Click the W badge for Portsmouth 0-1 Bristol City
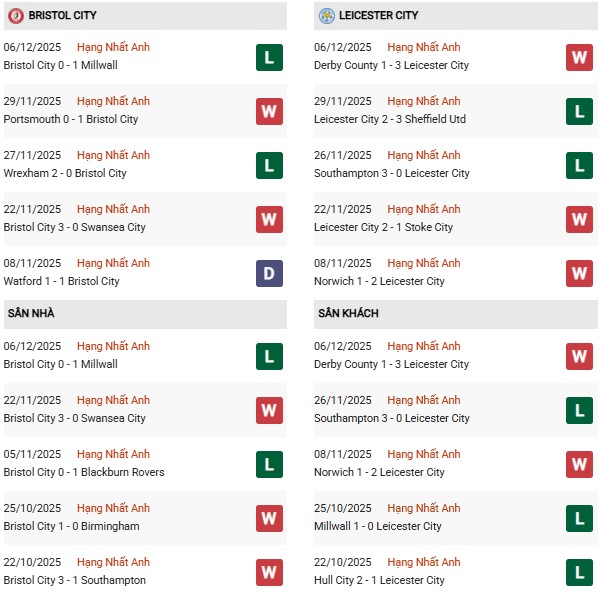Viewport: 600px width, 592px height. point(269,111)
